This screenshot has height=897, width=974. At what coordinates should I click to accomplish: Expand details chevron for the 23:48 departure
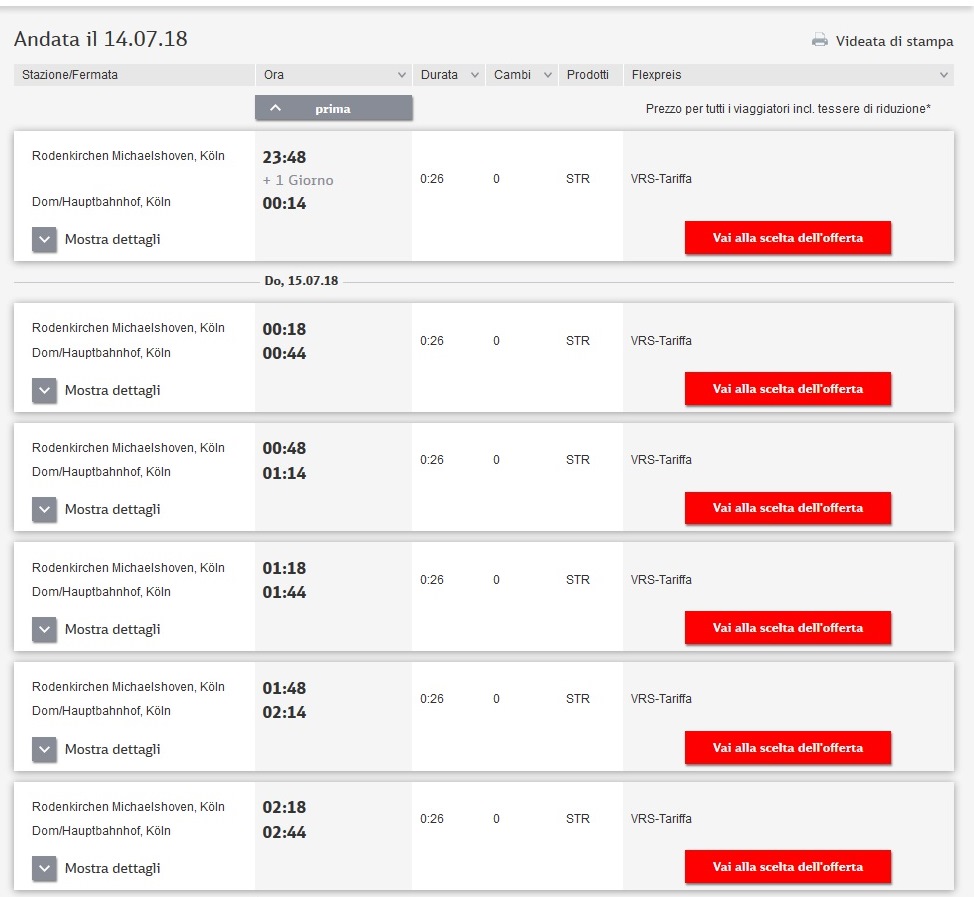(x=44, y=240)
